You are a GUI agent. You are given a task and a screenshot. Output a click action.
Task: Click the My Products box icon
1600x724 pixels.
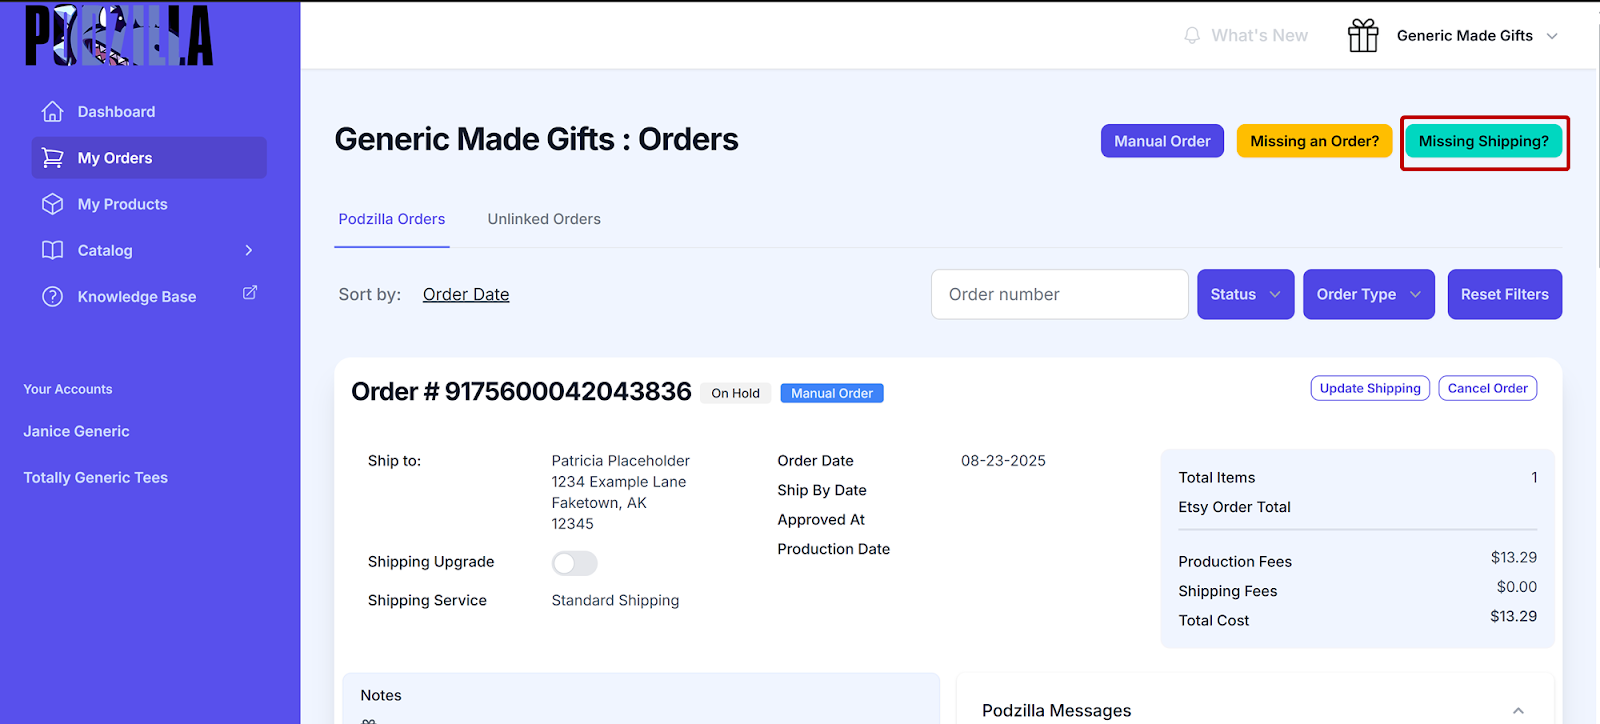coord(53,204)
